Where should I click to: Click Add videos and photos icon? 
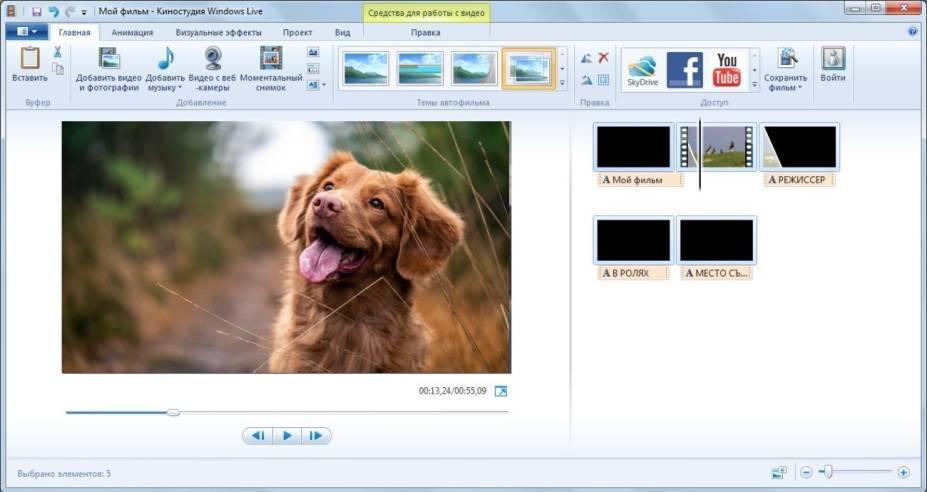click(108, 60)
